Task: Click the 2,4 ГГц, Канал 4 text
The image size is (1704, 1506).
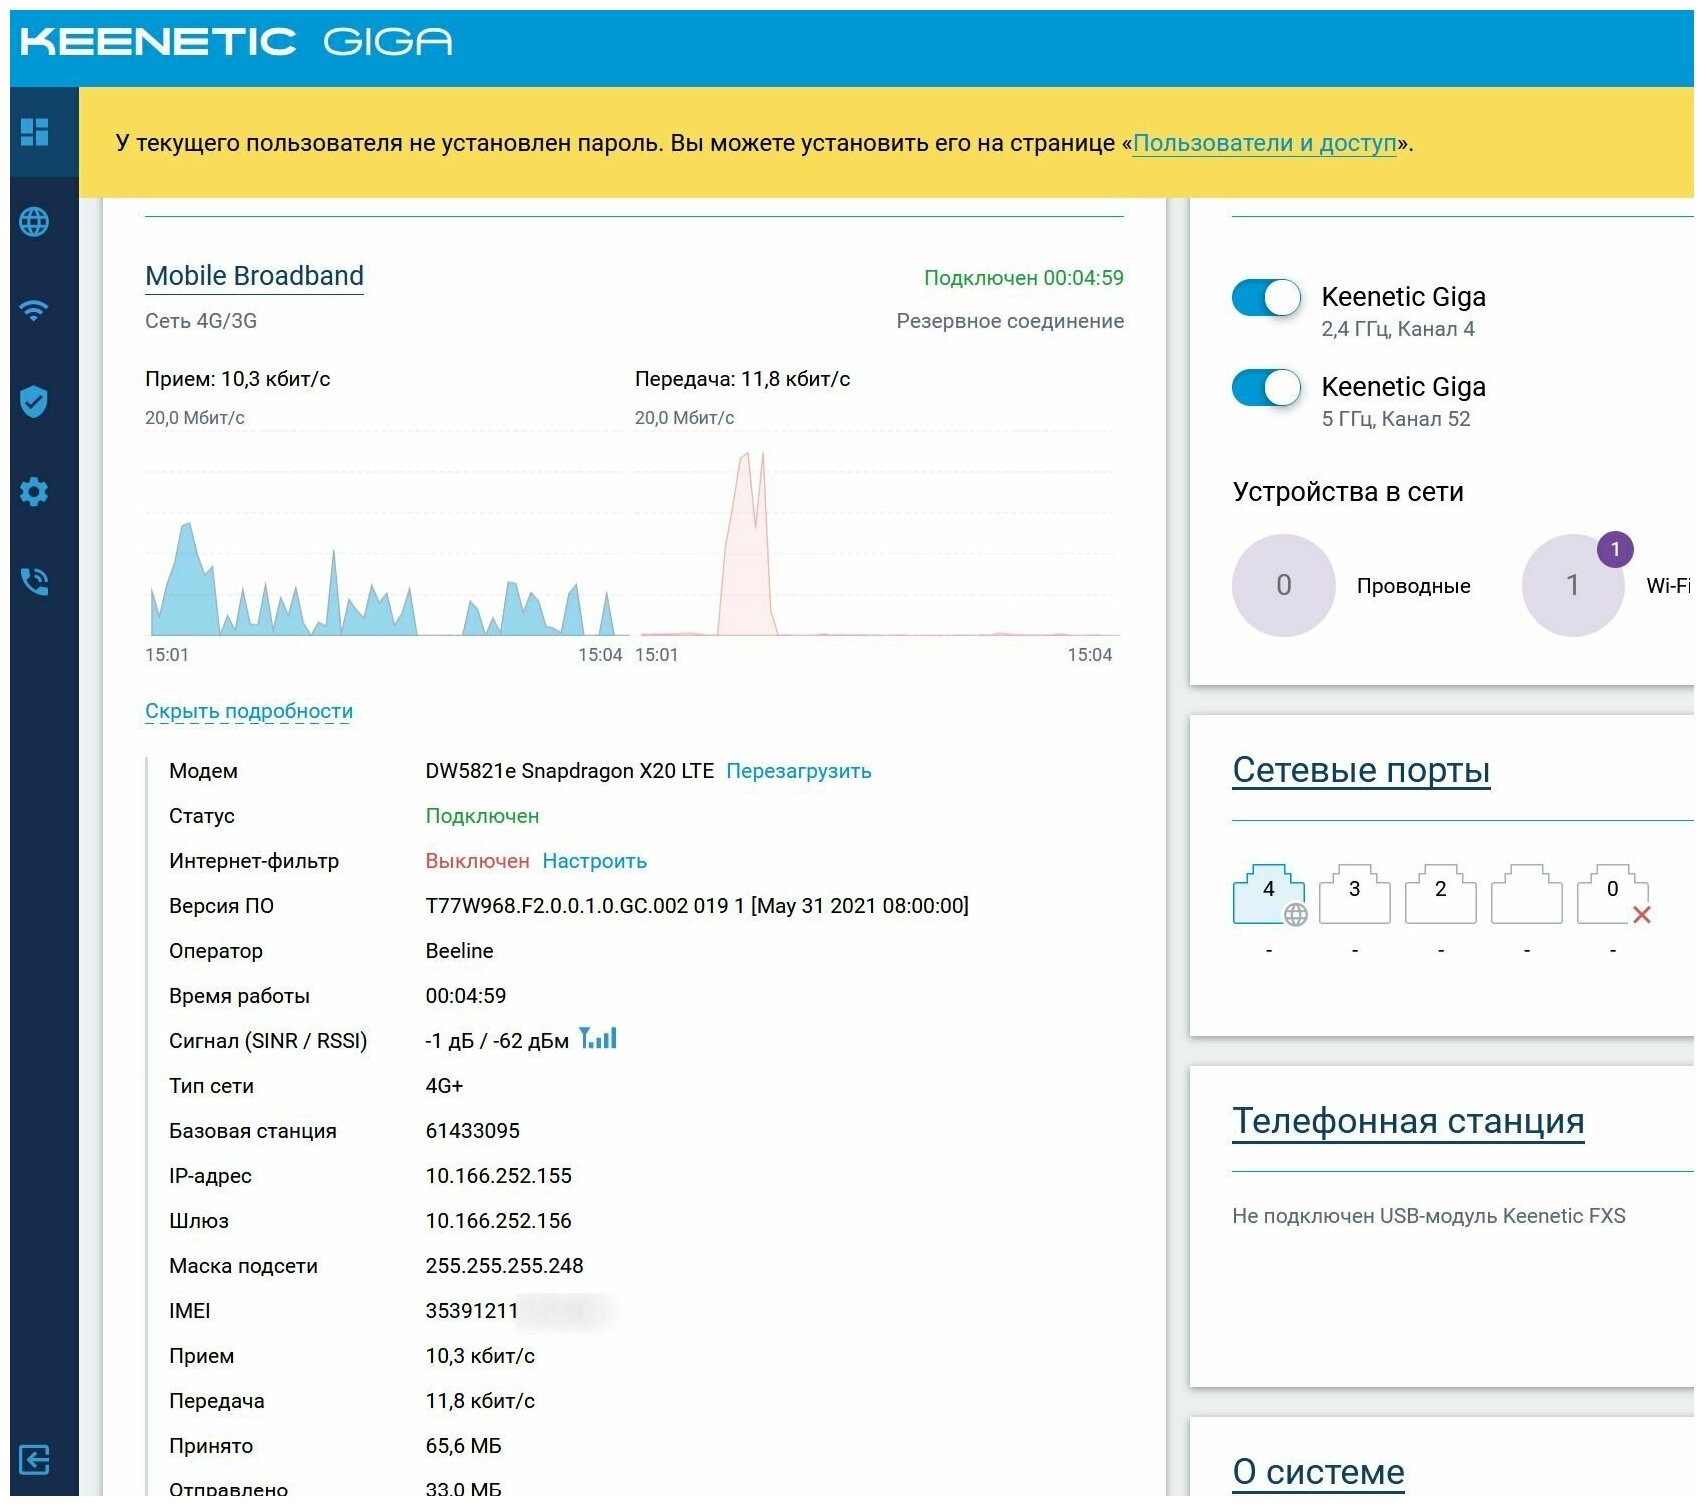Action: (x=1398, y=329)
